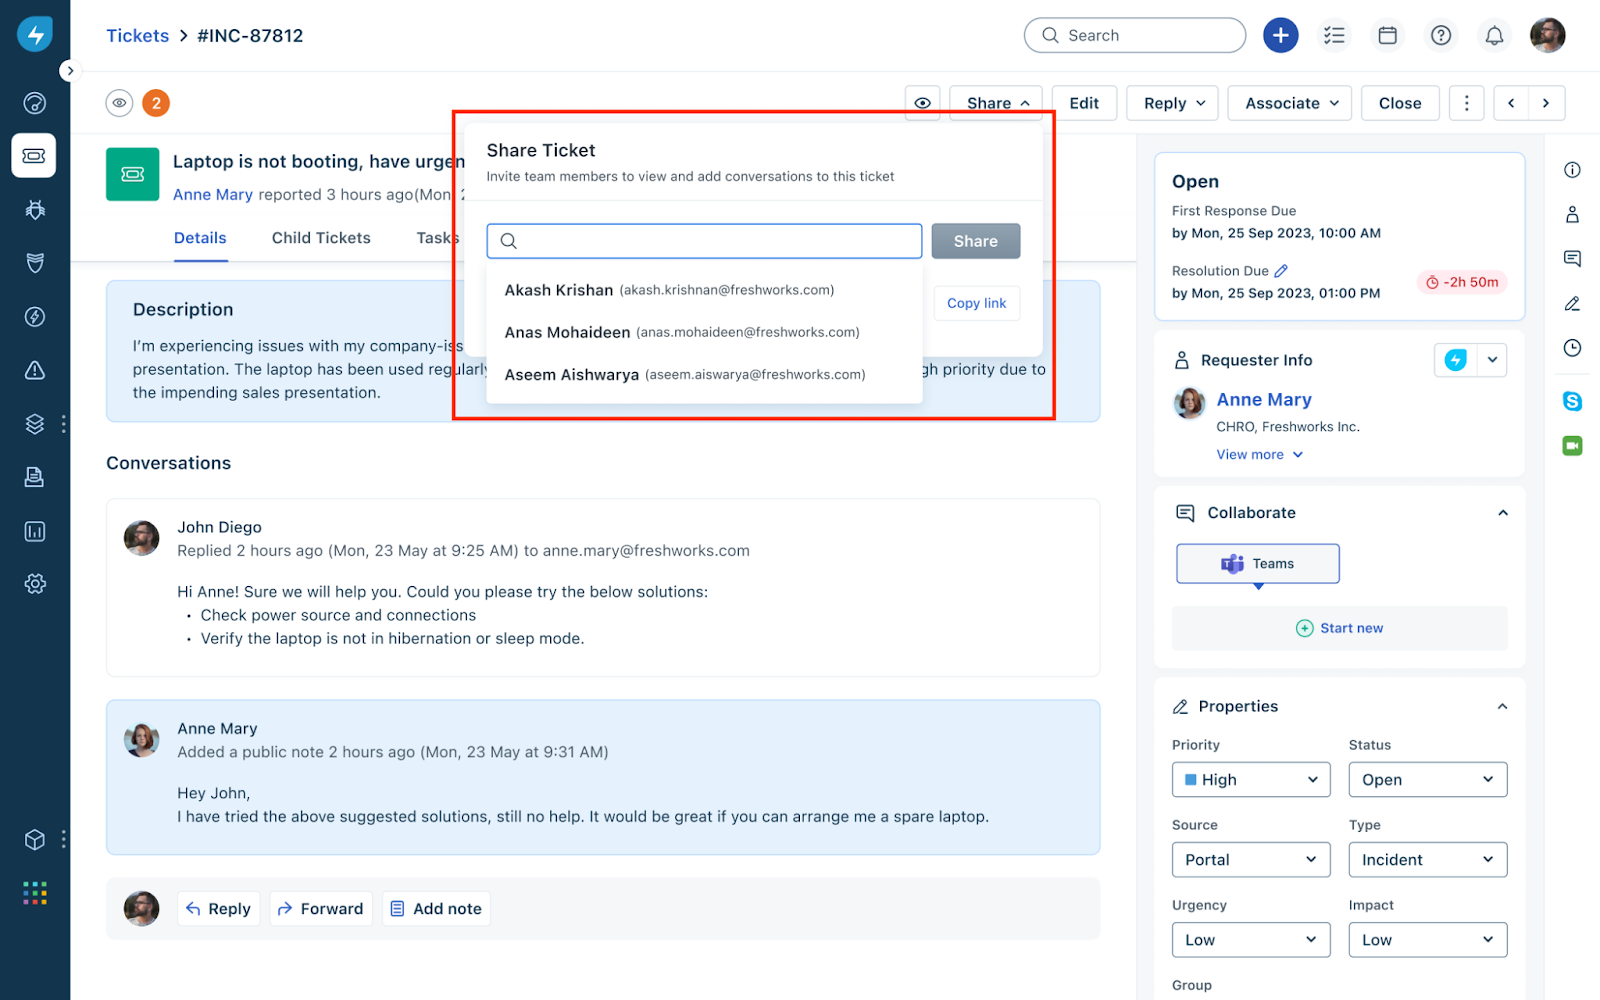
Task: Click Start new conversation
Action: [1340, 628]
